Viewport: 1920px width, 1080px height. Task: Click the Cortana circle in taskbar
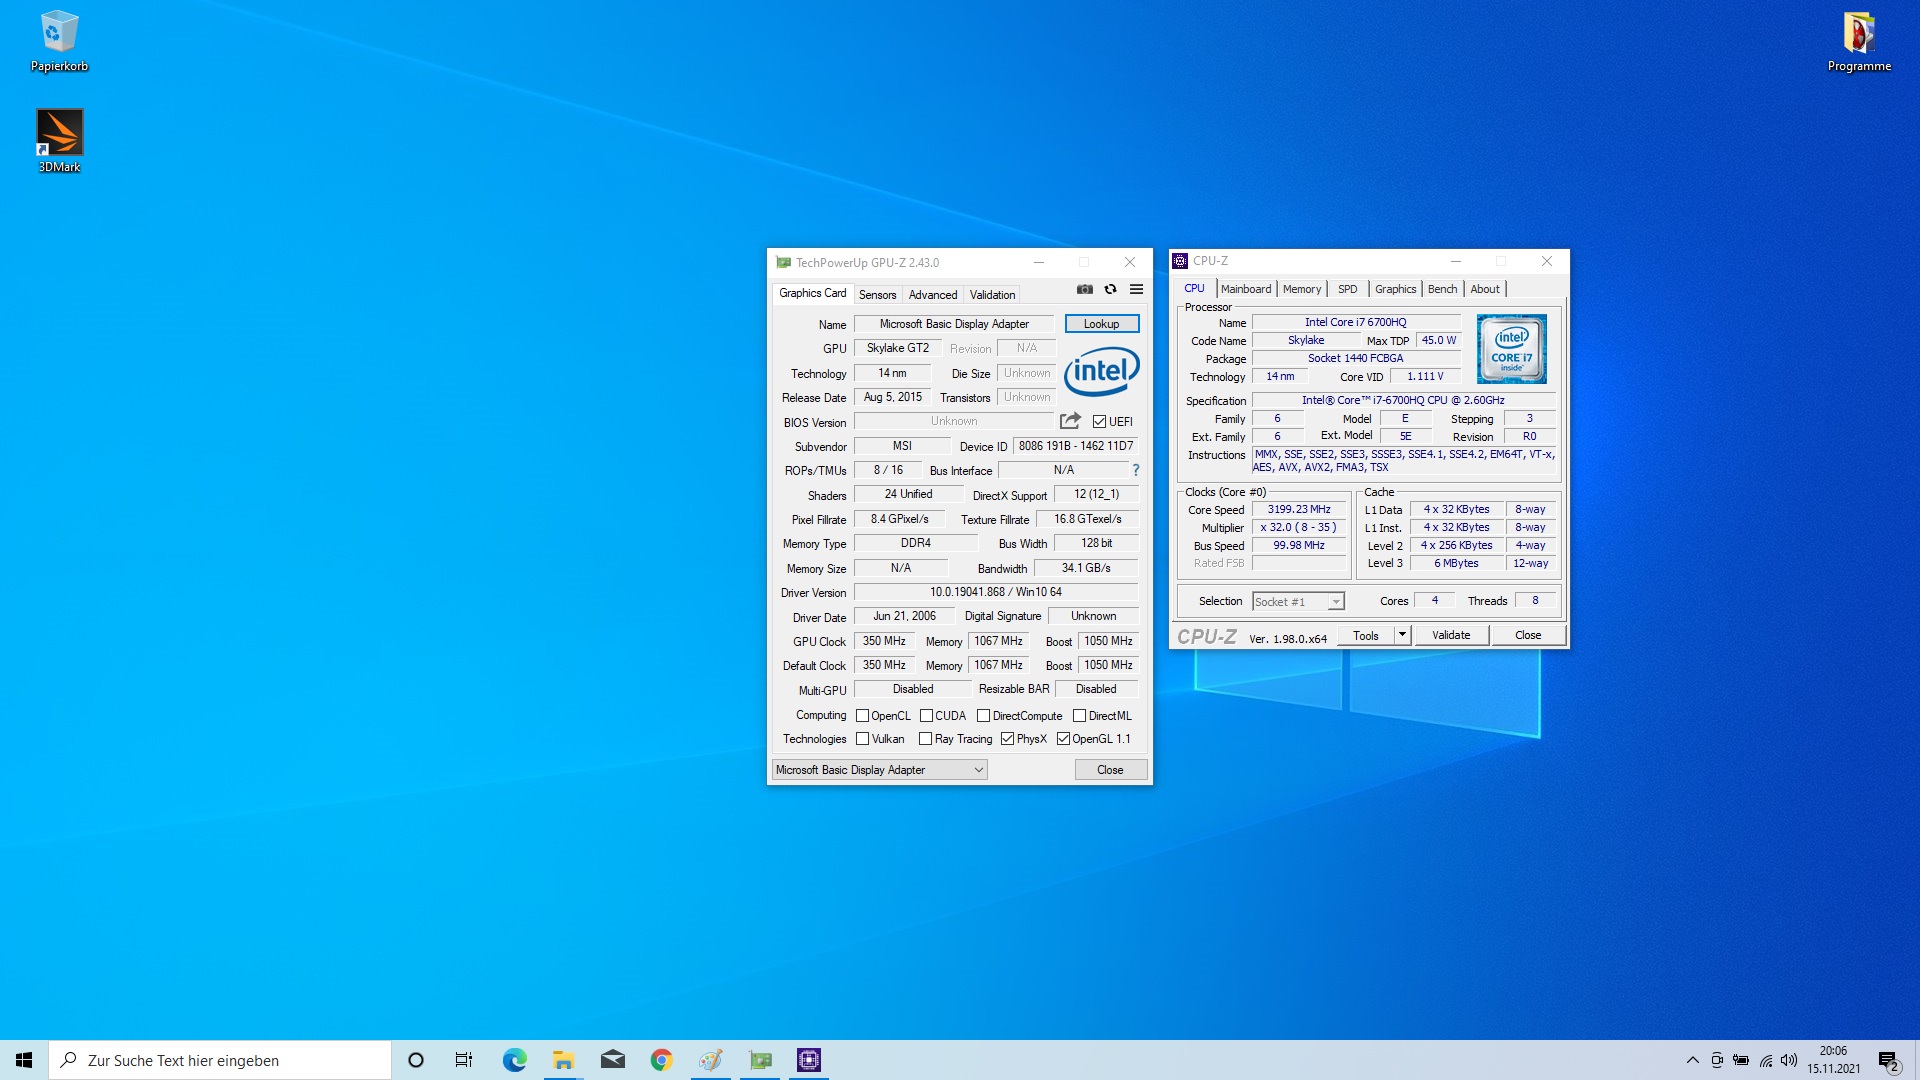pyautogui.click(x=416, y=1060)
